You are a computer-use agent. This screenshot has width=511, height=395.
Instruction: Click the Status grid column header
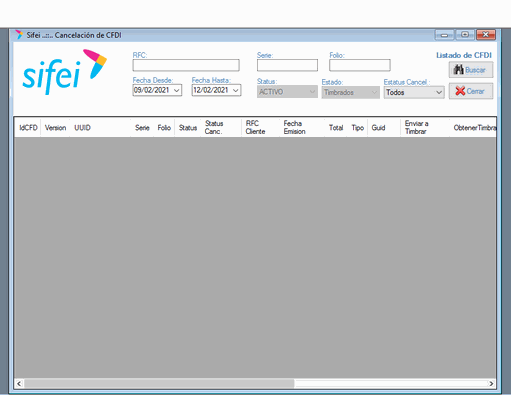[188, 128]
